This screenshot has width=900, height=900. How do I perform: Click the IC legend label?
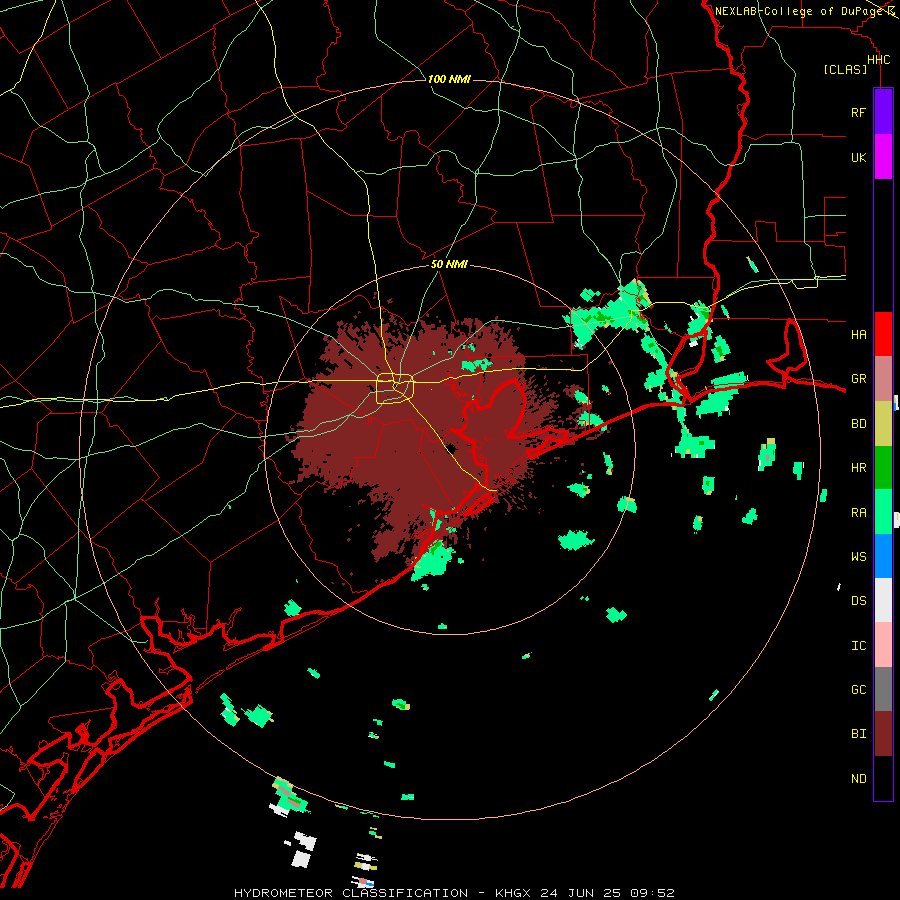pos(858,646)
